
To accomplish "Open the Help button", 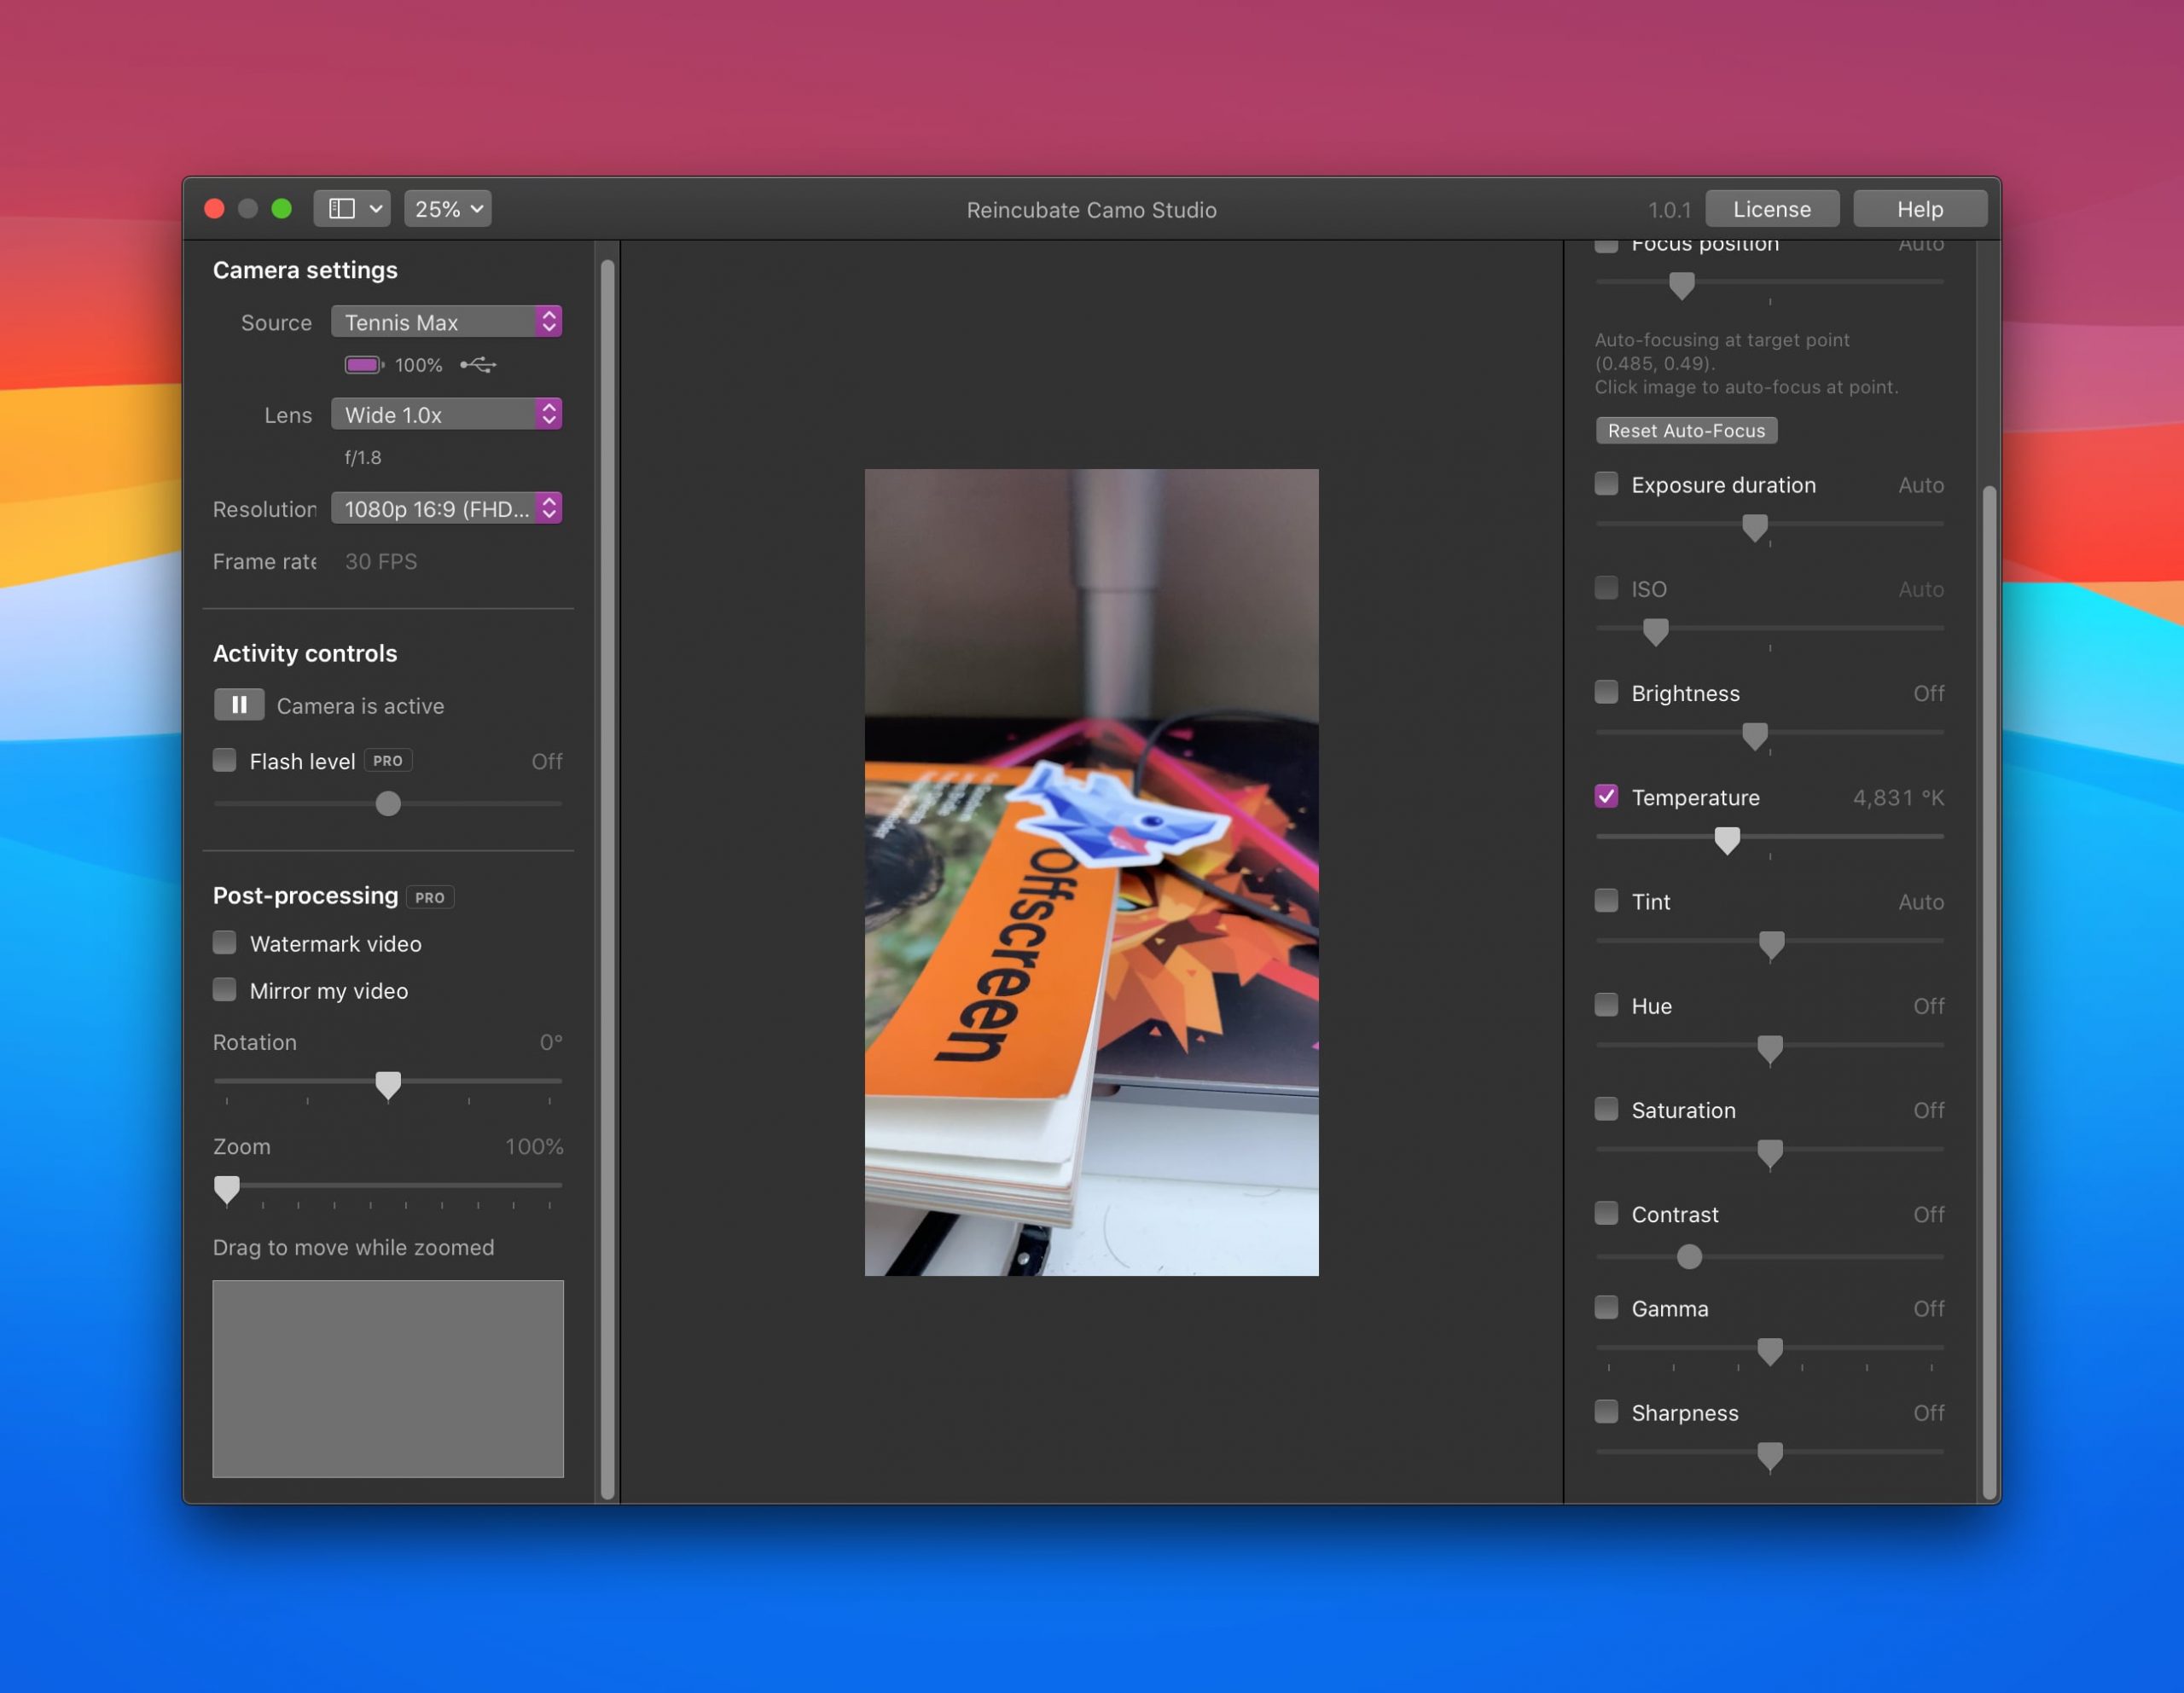I will coord(1919,209).
